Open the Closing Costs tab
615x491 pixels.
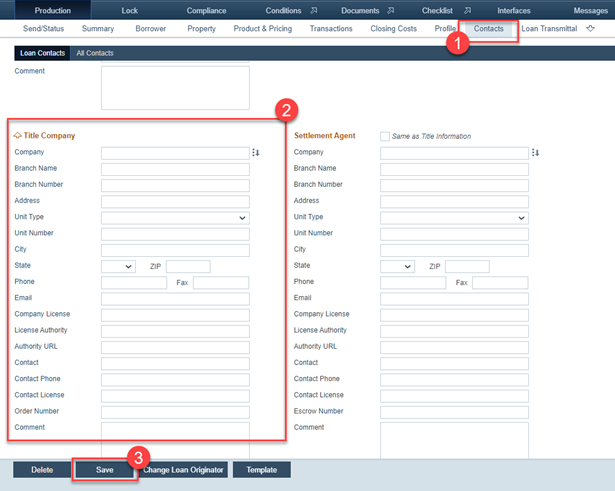393,29
